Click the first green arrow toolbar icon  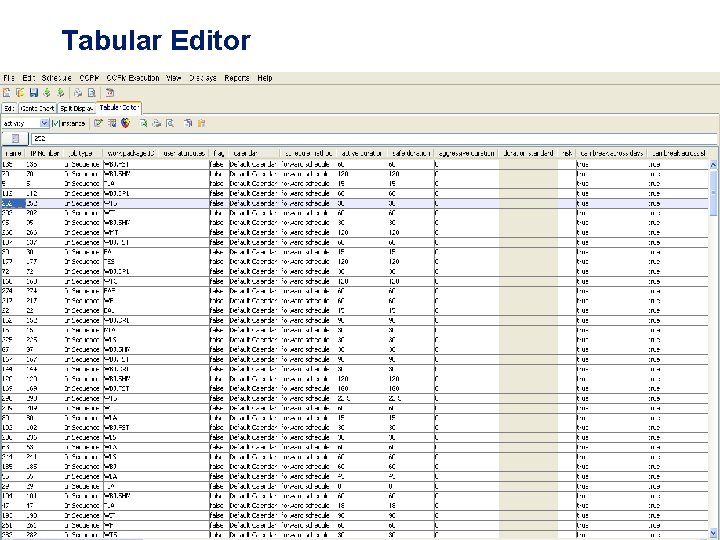pyautogui.click(x=47, y=93)
